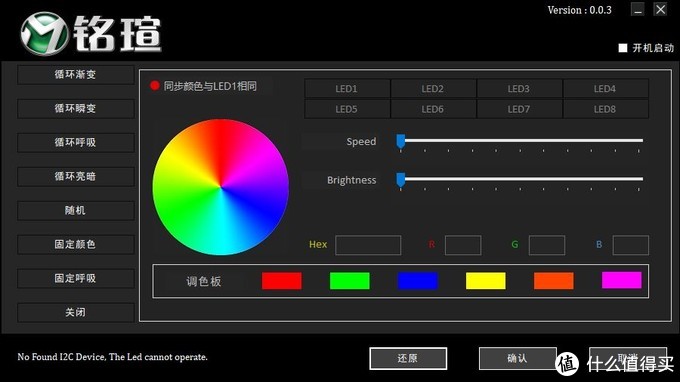Minimize the LED control window
Screen dimensions: 680x382
pos(638,10)
